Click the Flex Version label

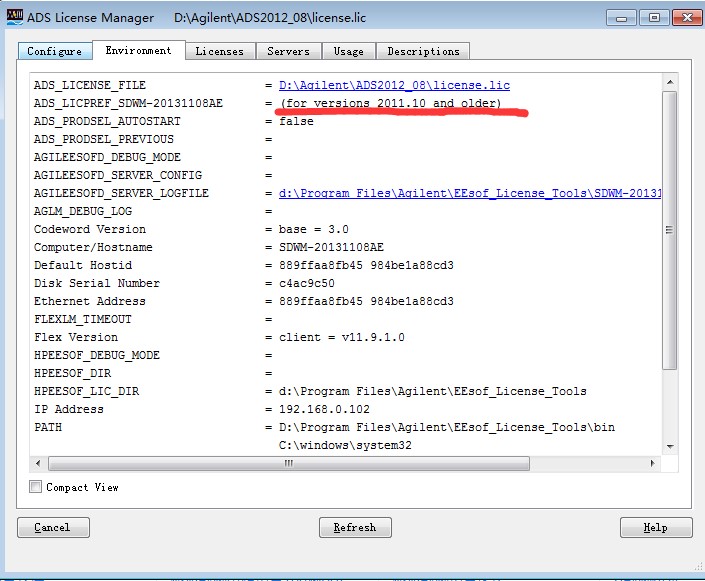tap(76, 337)
